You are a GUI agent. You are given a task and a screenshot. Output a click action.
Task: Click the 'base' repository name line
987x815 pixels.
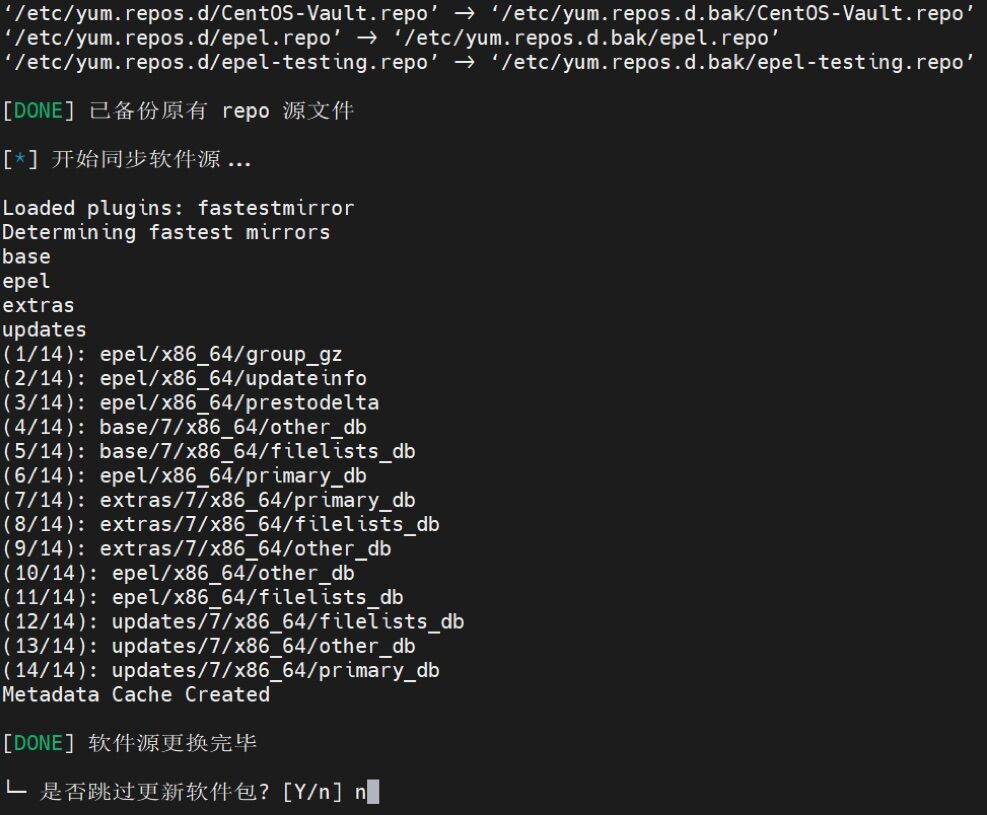pos(26,257)
